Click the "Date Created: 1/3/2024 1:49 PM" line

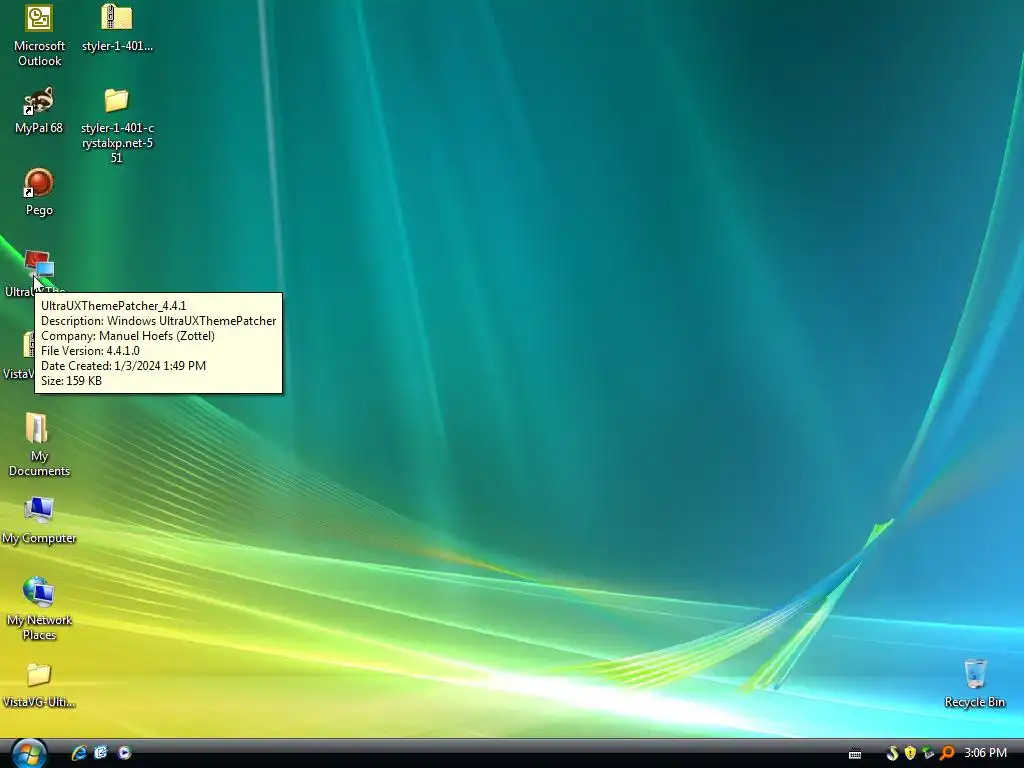pyautogui.click(x=123, y=366)
